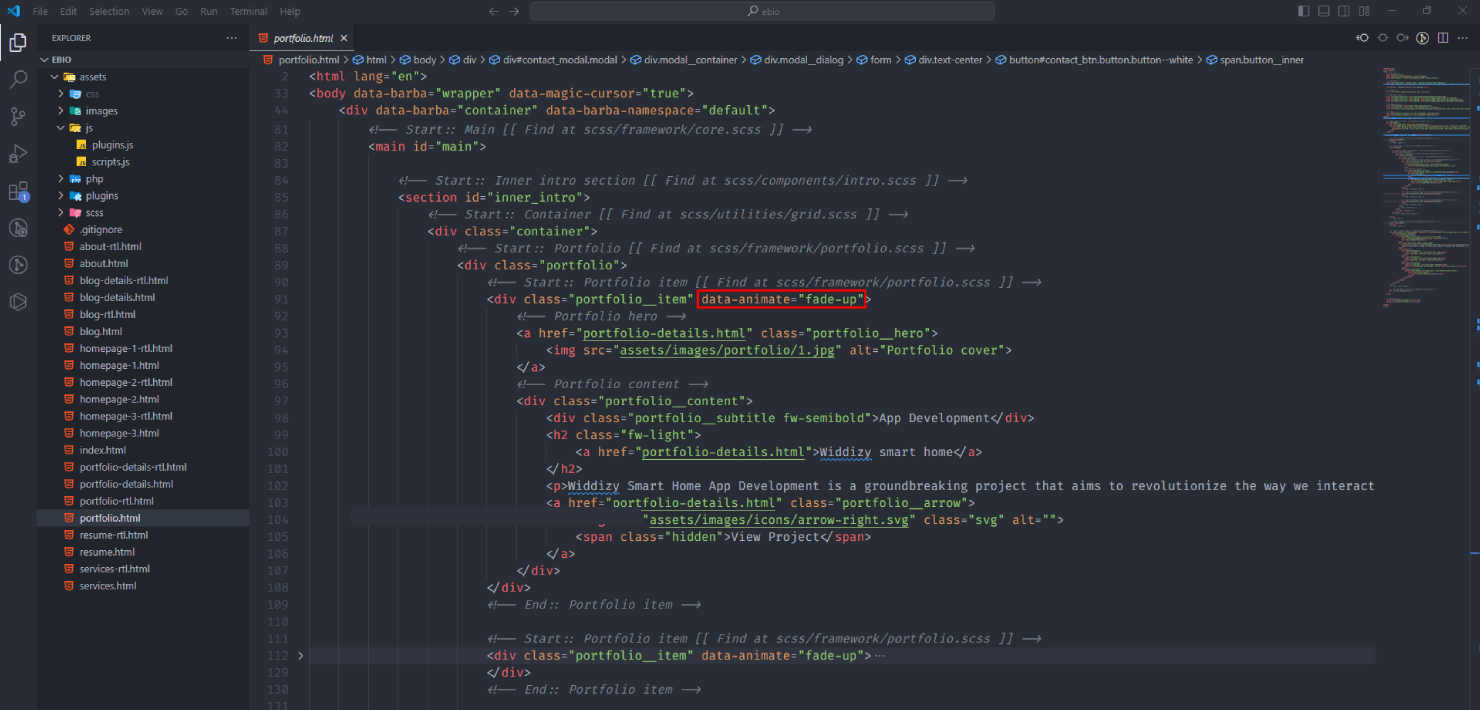Click the VS Code logo in the title bar
Viewport: 1480px width, 710px height.
tap(13, 11)
